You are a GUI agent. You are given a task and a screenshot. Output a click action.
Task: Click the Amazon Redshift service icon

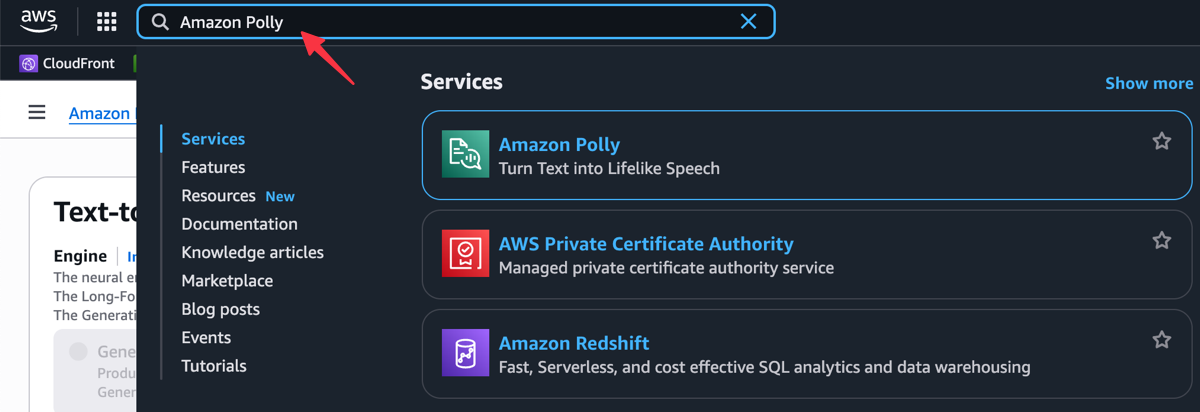click(x=466, y=352)
